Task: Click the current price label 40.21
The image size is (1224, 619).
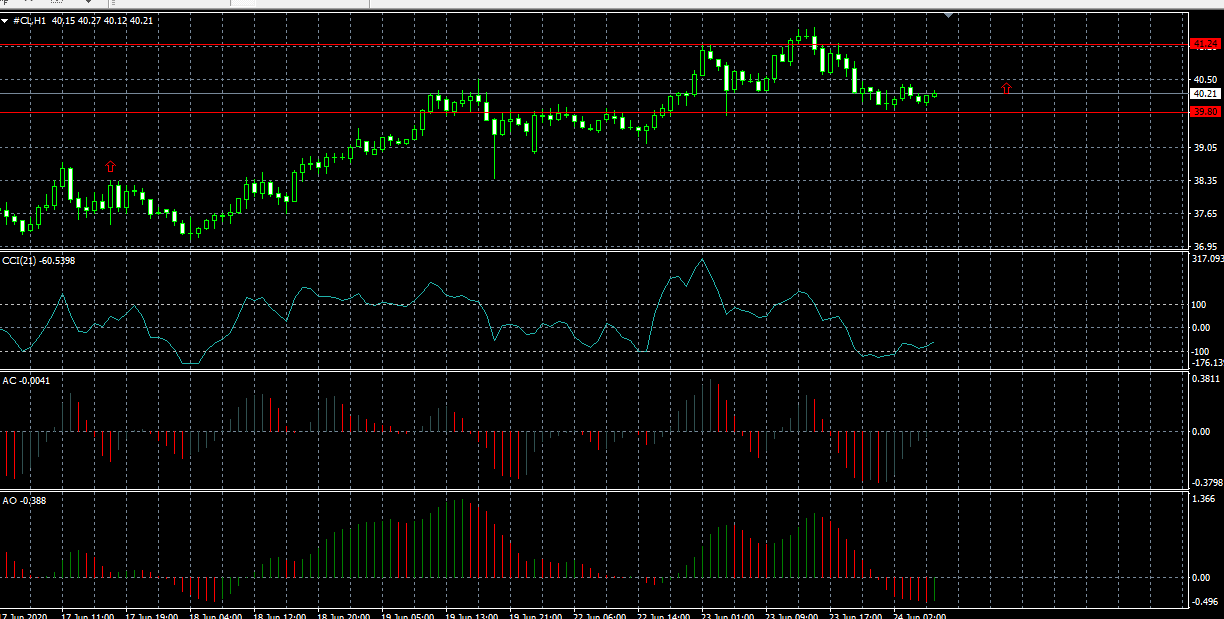Action: coord(1205,94)
